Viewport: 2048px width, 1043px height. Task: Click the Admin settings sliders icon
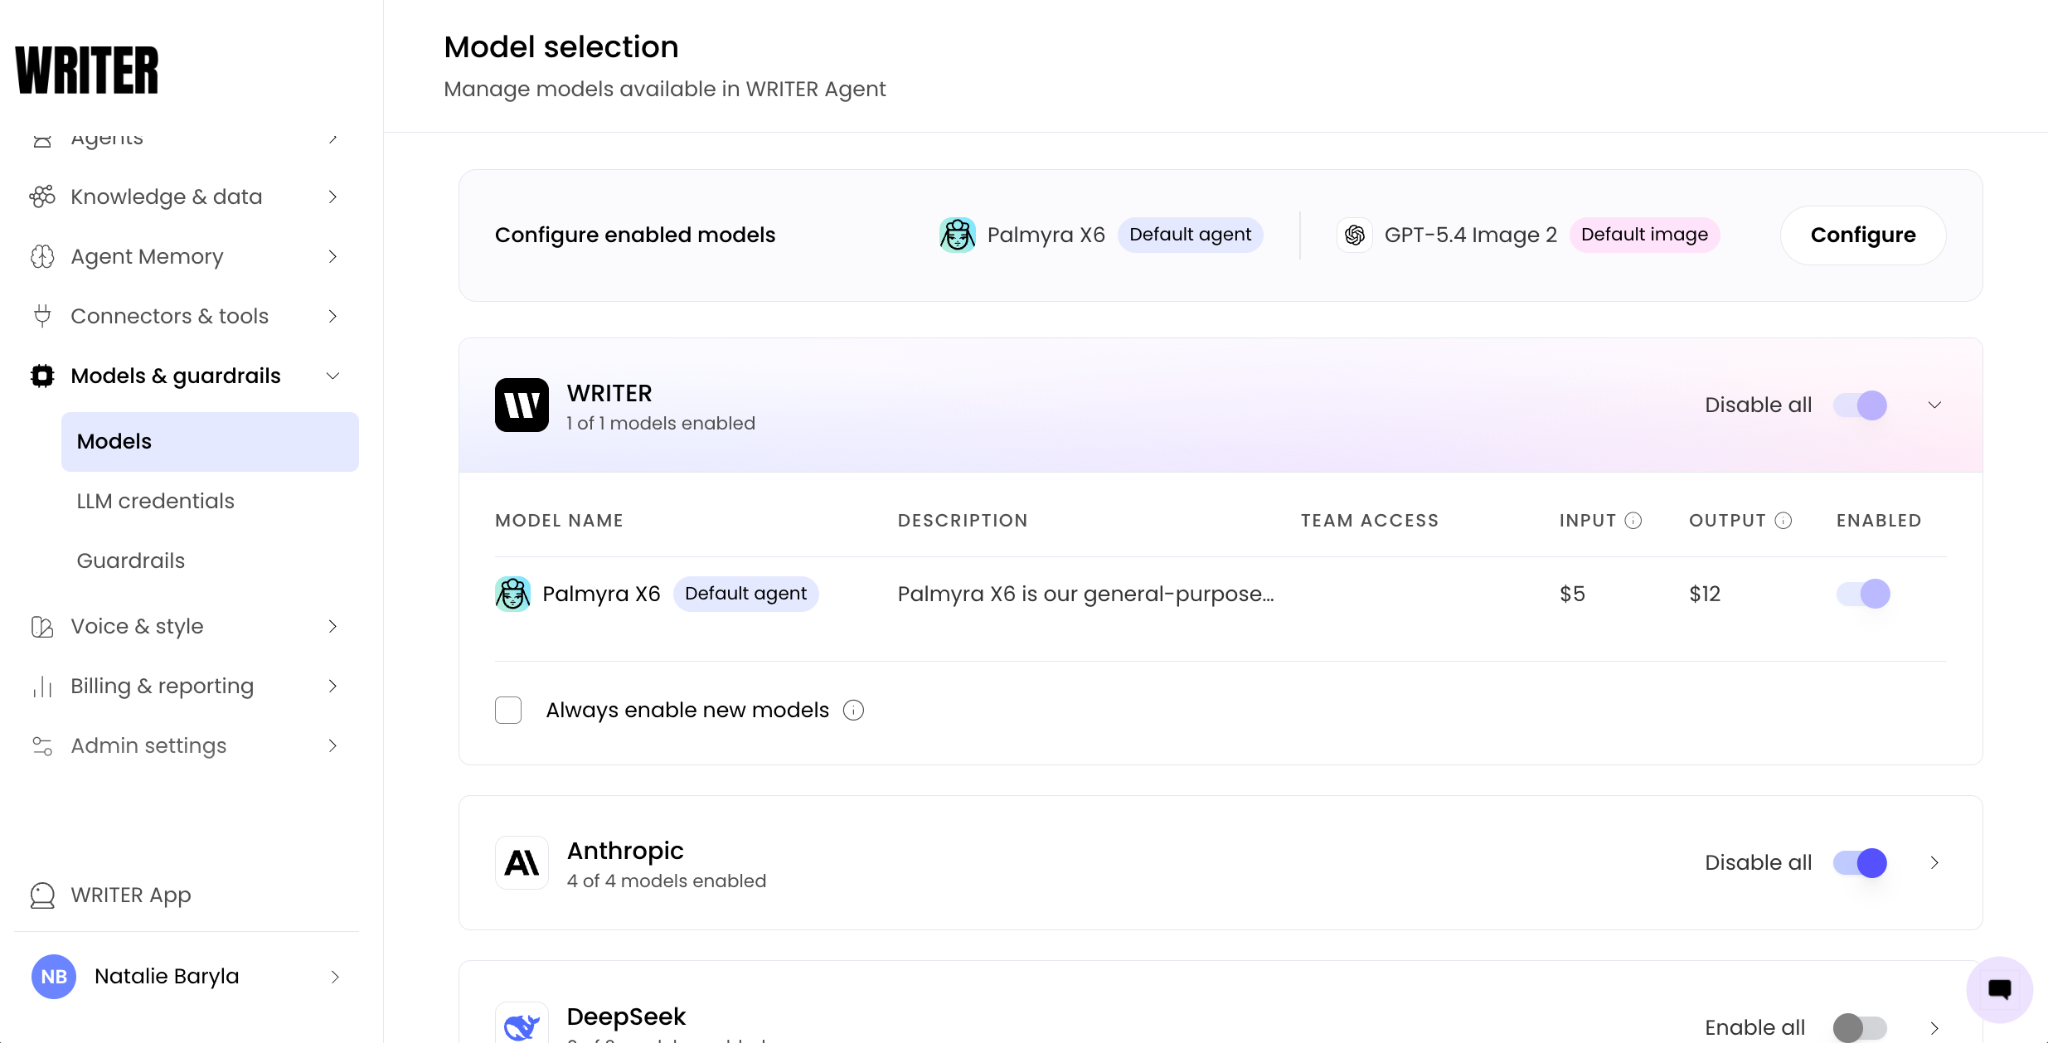[x=42, y=746]
